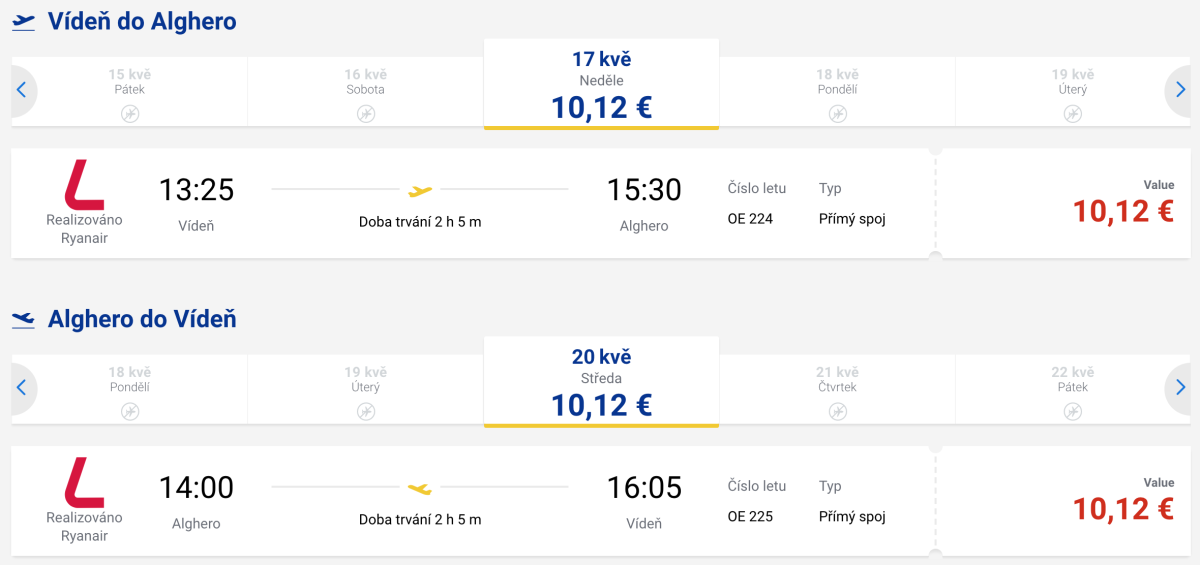Select Value fare 10,12 € for return flight
Screen dimensions: 1200x565
(1122, 508)
